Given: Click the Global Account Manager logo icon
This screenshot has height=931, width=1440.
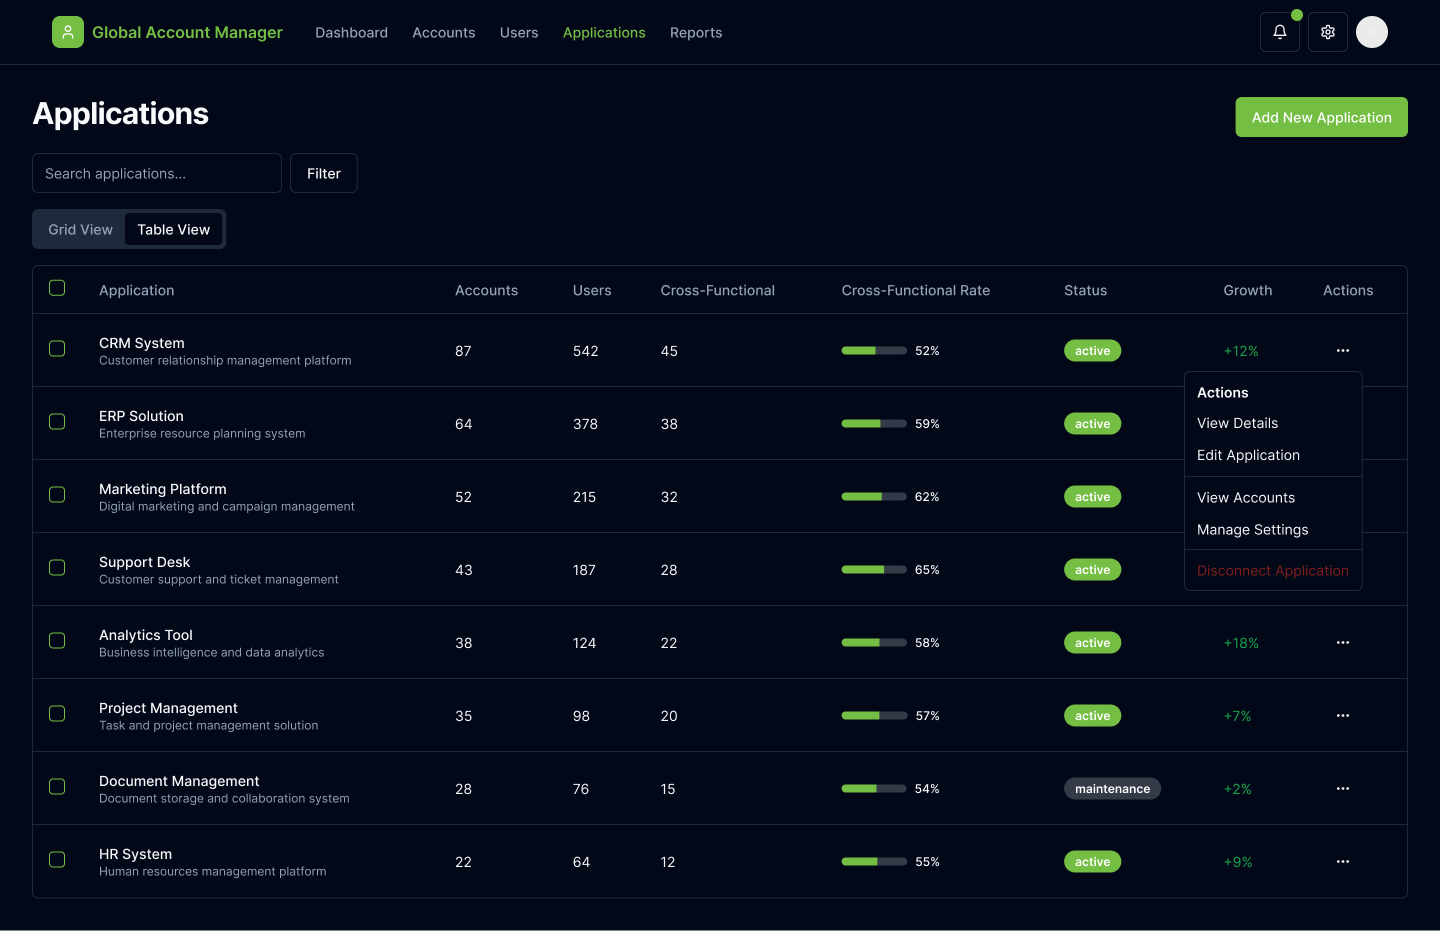Looking at the screenshot, I should (68, 32).
